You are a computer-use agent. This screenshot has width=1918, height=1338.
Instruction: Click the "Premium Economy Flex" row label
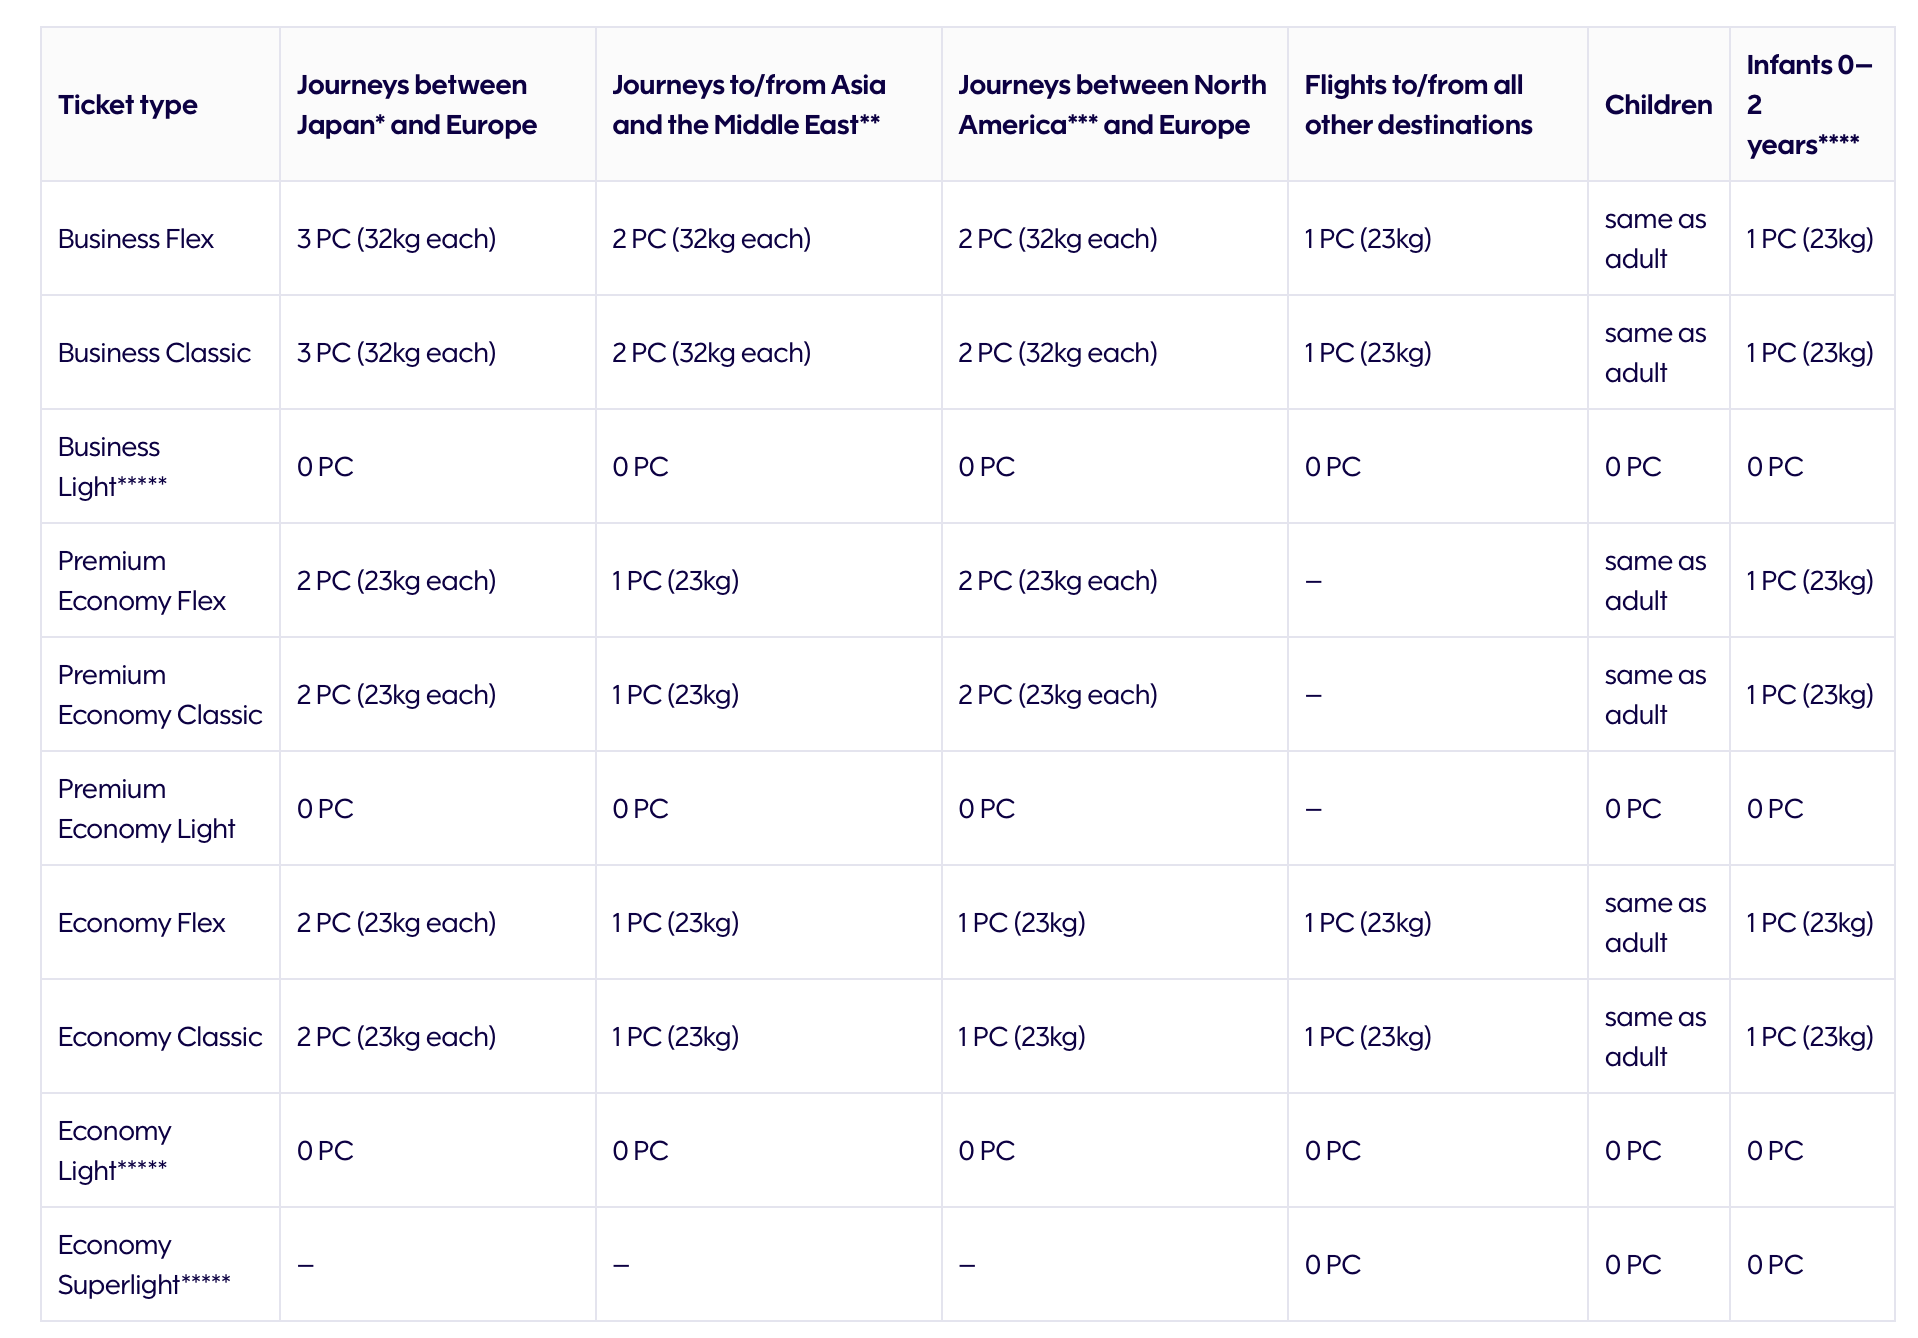coord(142,581)
